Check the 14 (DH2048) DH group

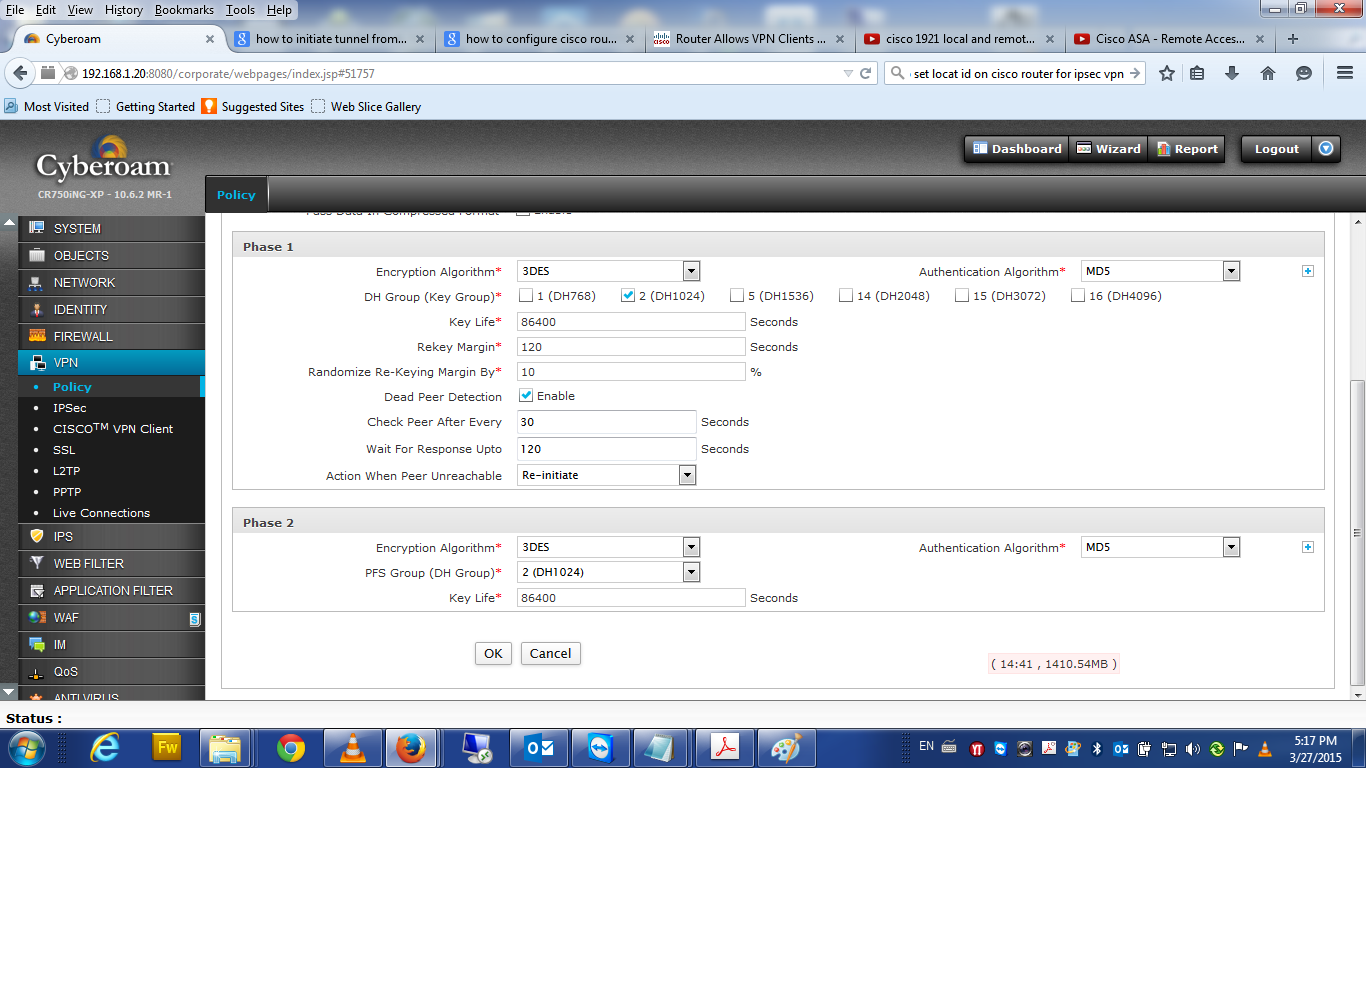tap(846, 295)
